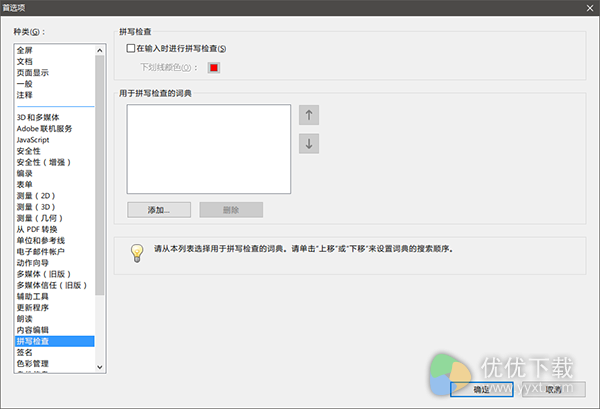The image size is (600, 409).
Task: Click the category list scroll down arrow
Action: click(x=99, y=367)
